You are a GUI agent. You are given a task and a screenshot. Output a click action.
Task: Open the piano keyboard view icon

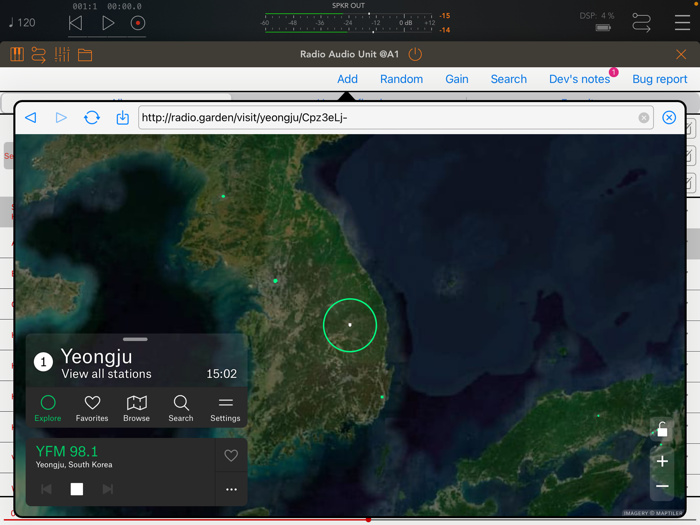tap(17, 54)
